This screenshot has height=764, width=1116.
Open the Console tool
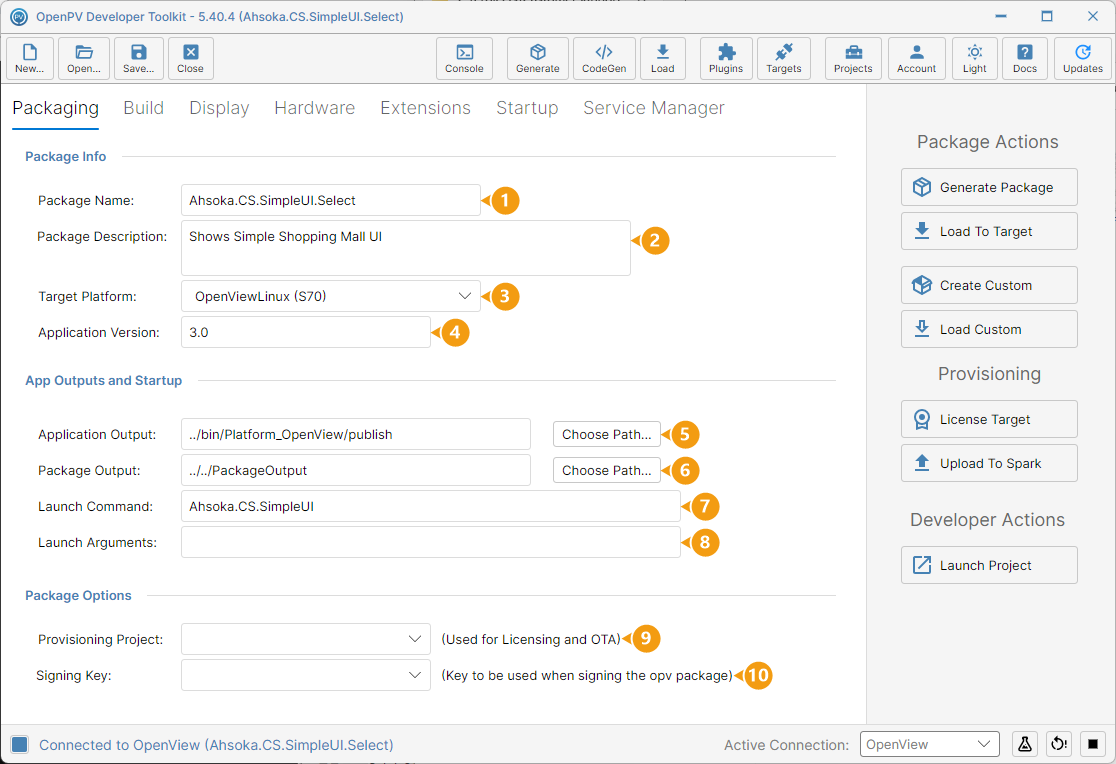pos(464,58)
